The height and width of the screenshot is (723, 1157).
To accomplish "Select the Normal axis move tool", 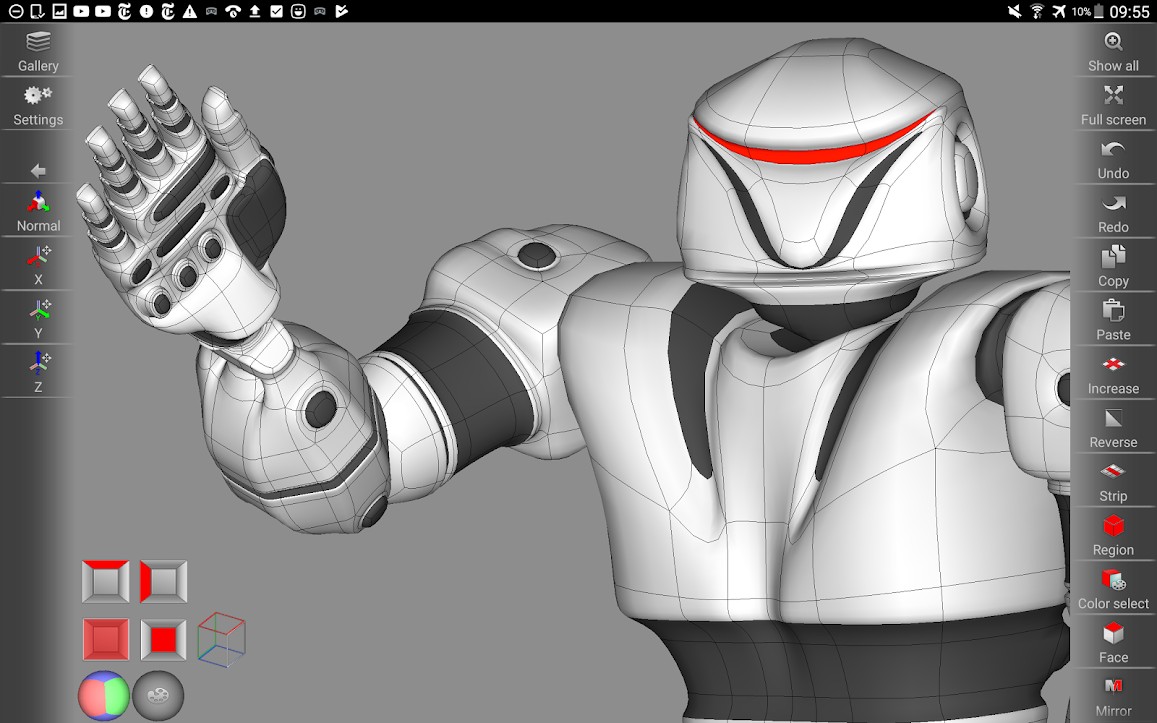I will [38, 211].
